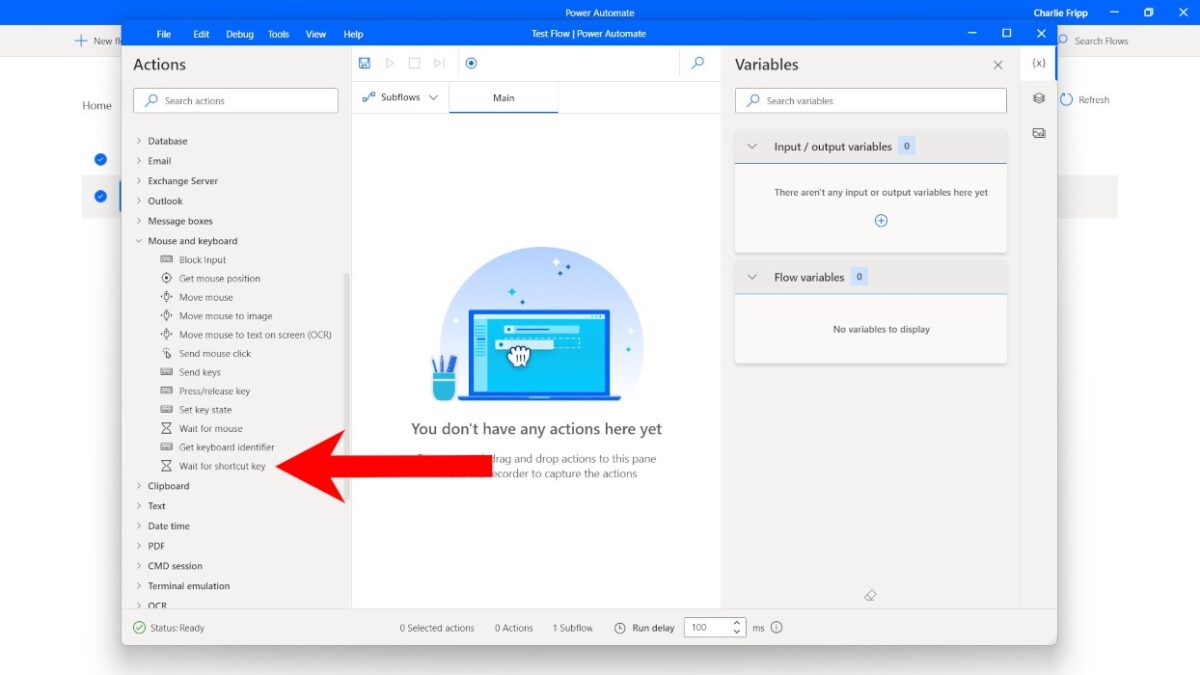This screenshot has width=1200, height=675.
Task: Increase Run delay with the stepper arrow
Action: pos(736,622)
